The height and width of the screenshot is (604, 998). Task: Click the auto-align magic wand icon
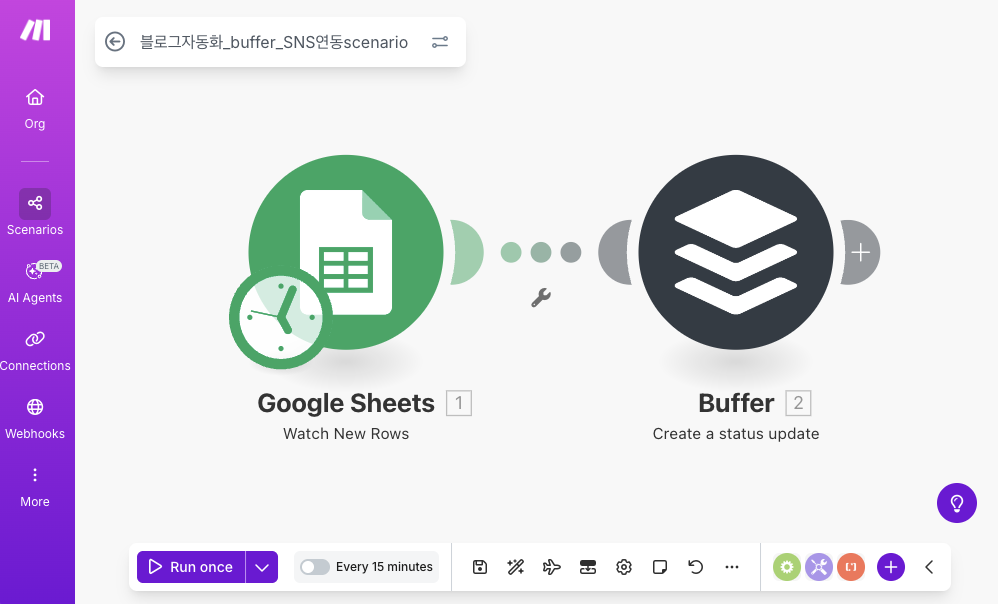[516, 567]
